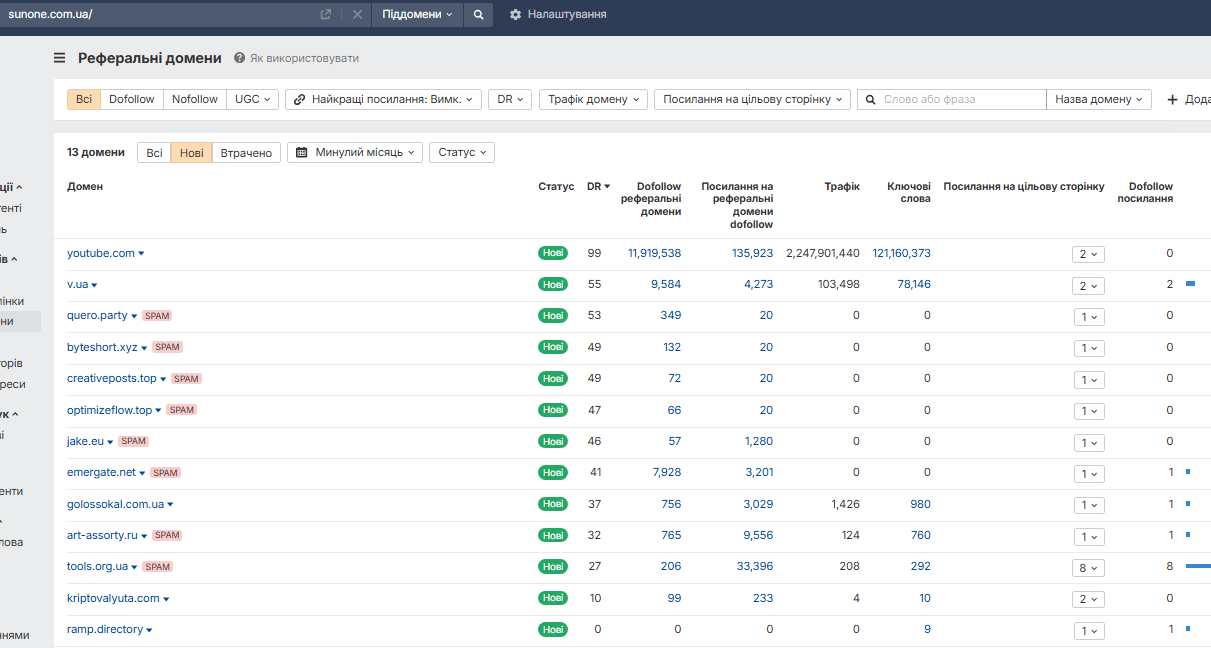Show Всі domains tab
The height and width of the screenshot is (648, 1211).
tap(154, 153)
